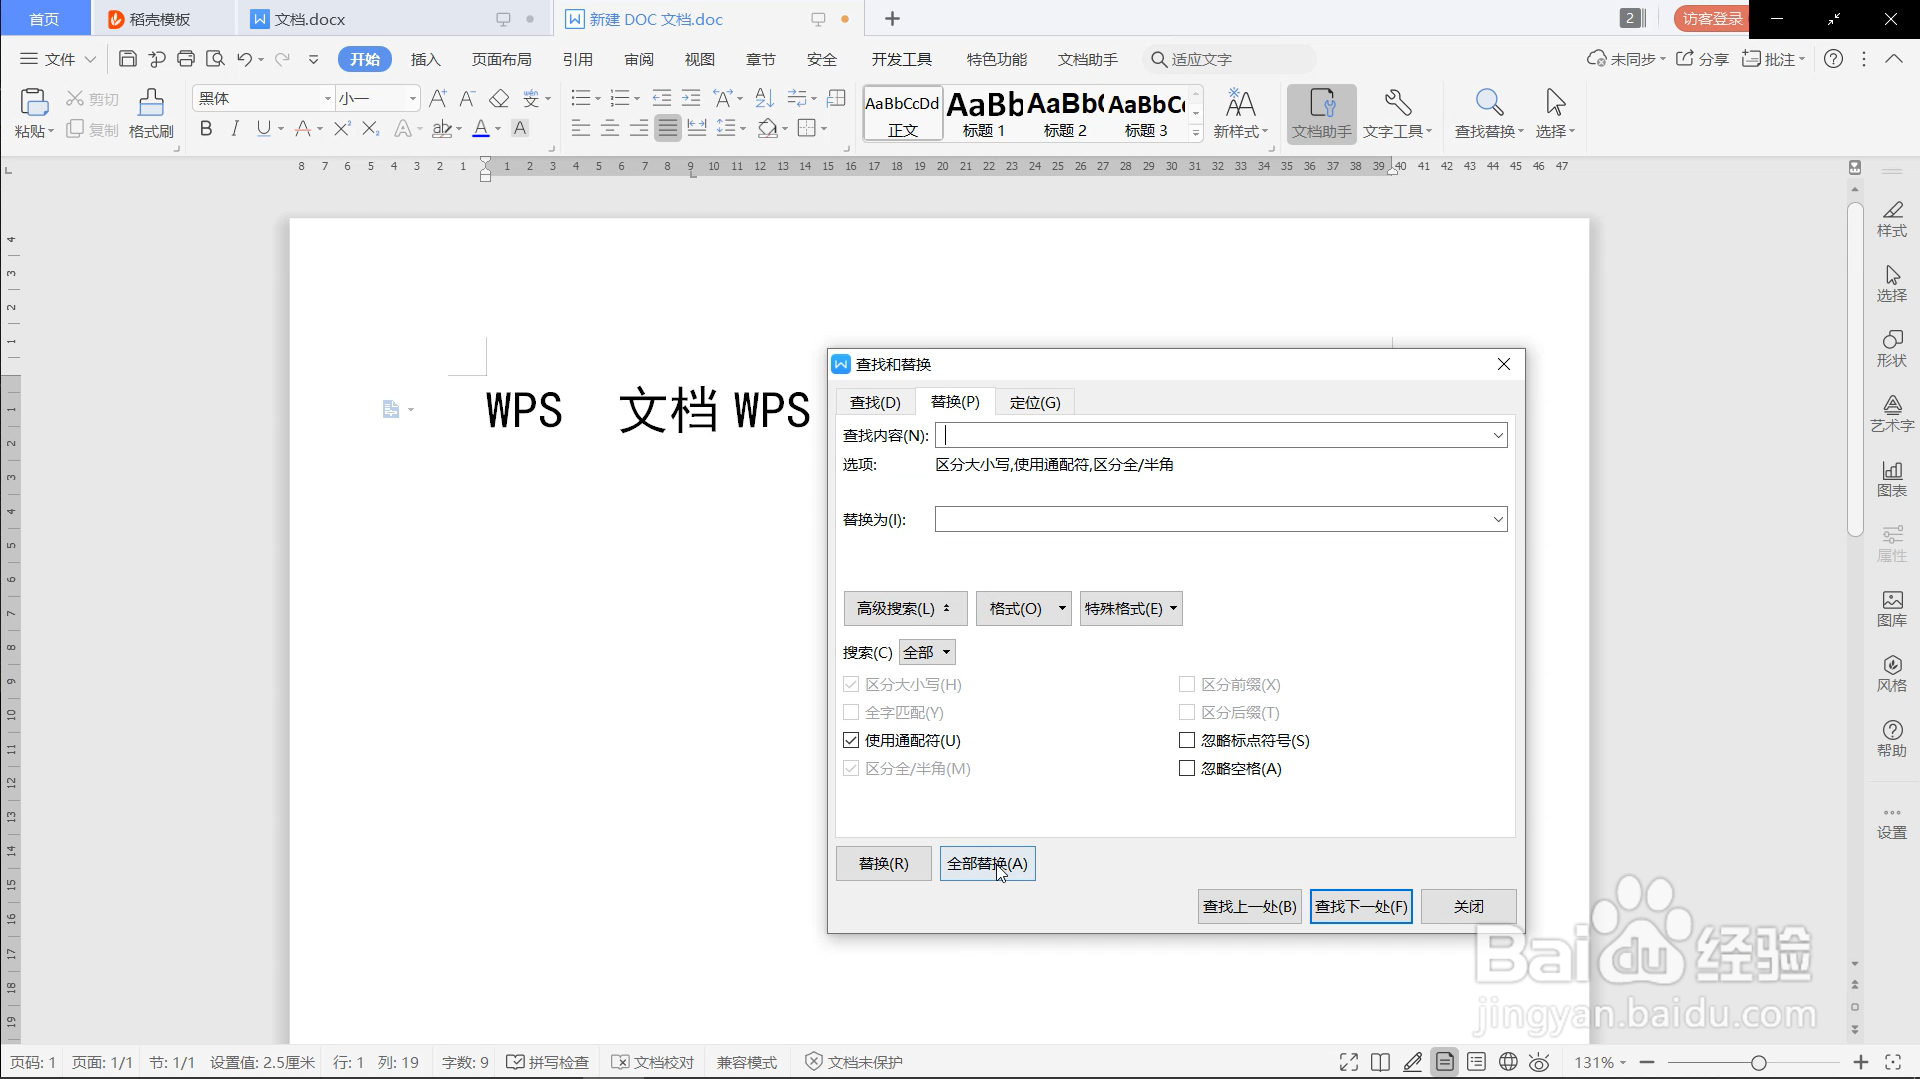Expand the Replace with history dropdown
Image resolution: width=1920 pixels, height=1079 pixels.
[1498, 519]
